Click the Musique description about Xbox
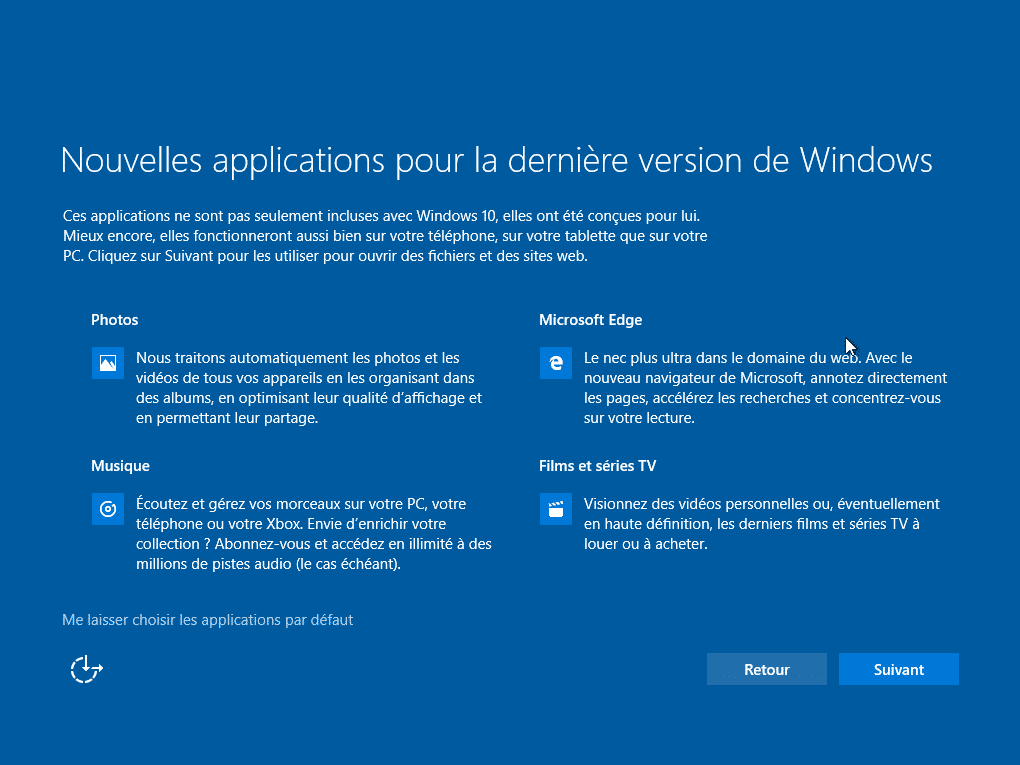Screen dimensions: 1020x765 [312, 534]
